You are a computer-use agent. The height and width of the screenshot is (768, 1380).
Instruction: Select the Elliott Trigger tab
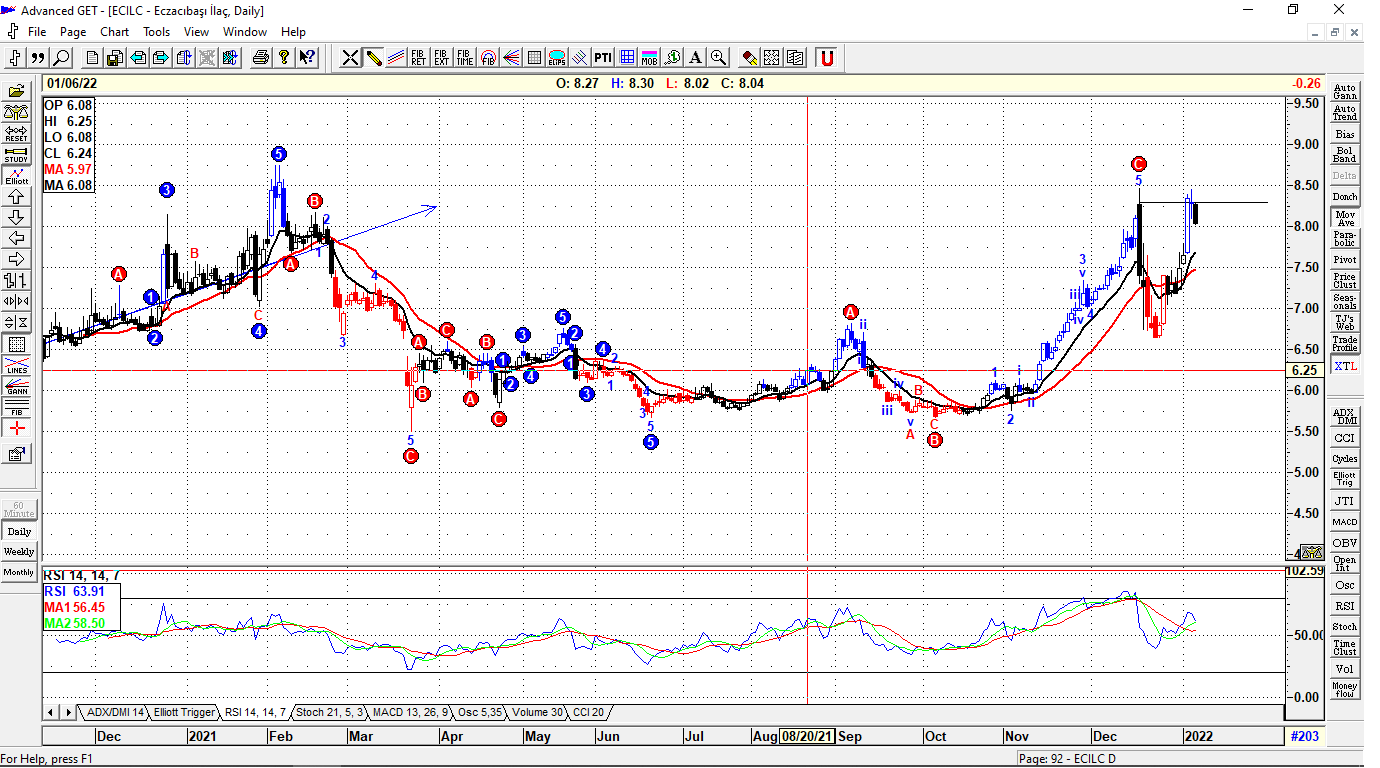coord(185,713)
